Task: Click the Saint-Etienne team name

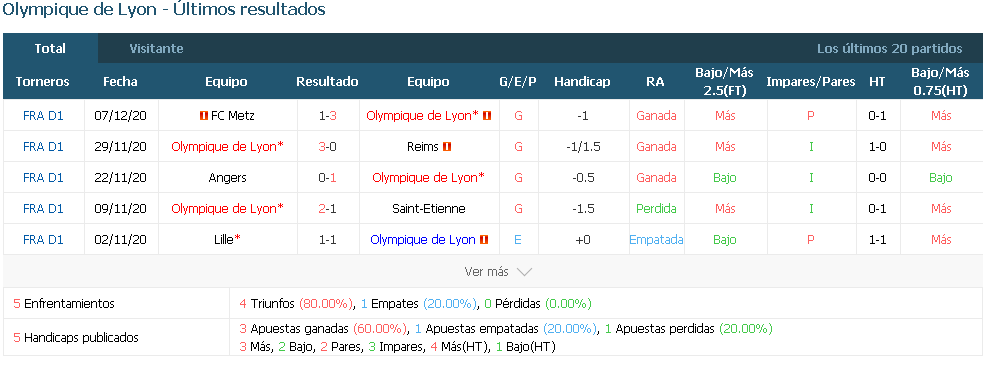Action: 428,209
